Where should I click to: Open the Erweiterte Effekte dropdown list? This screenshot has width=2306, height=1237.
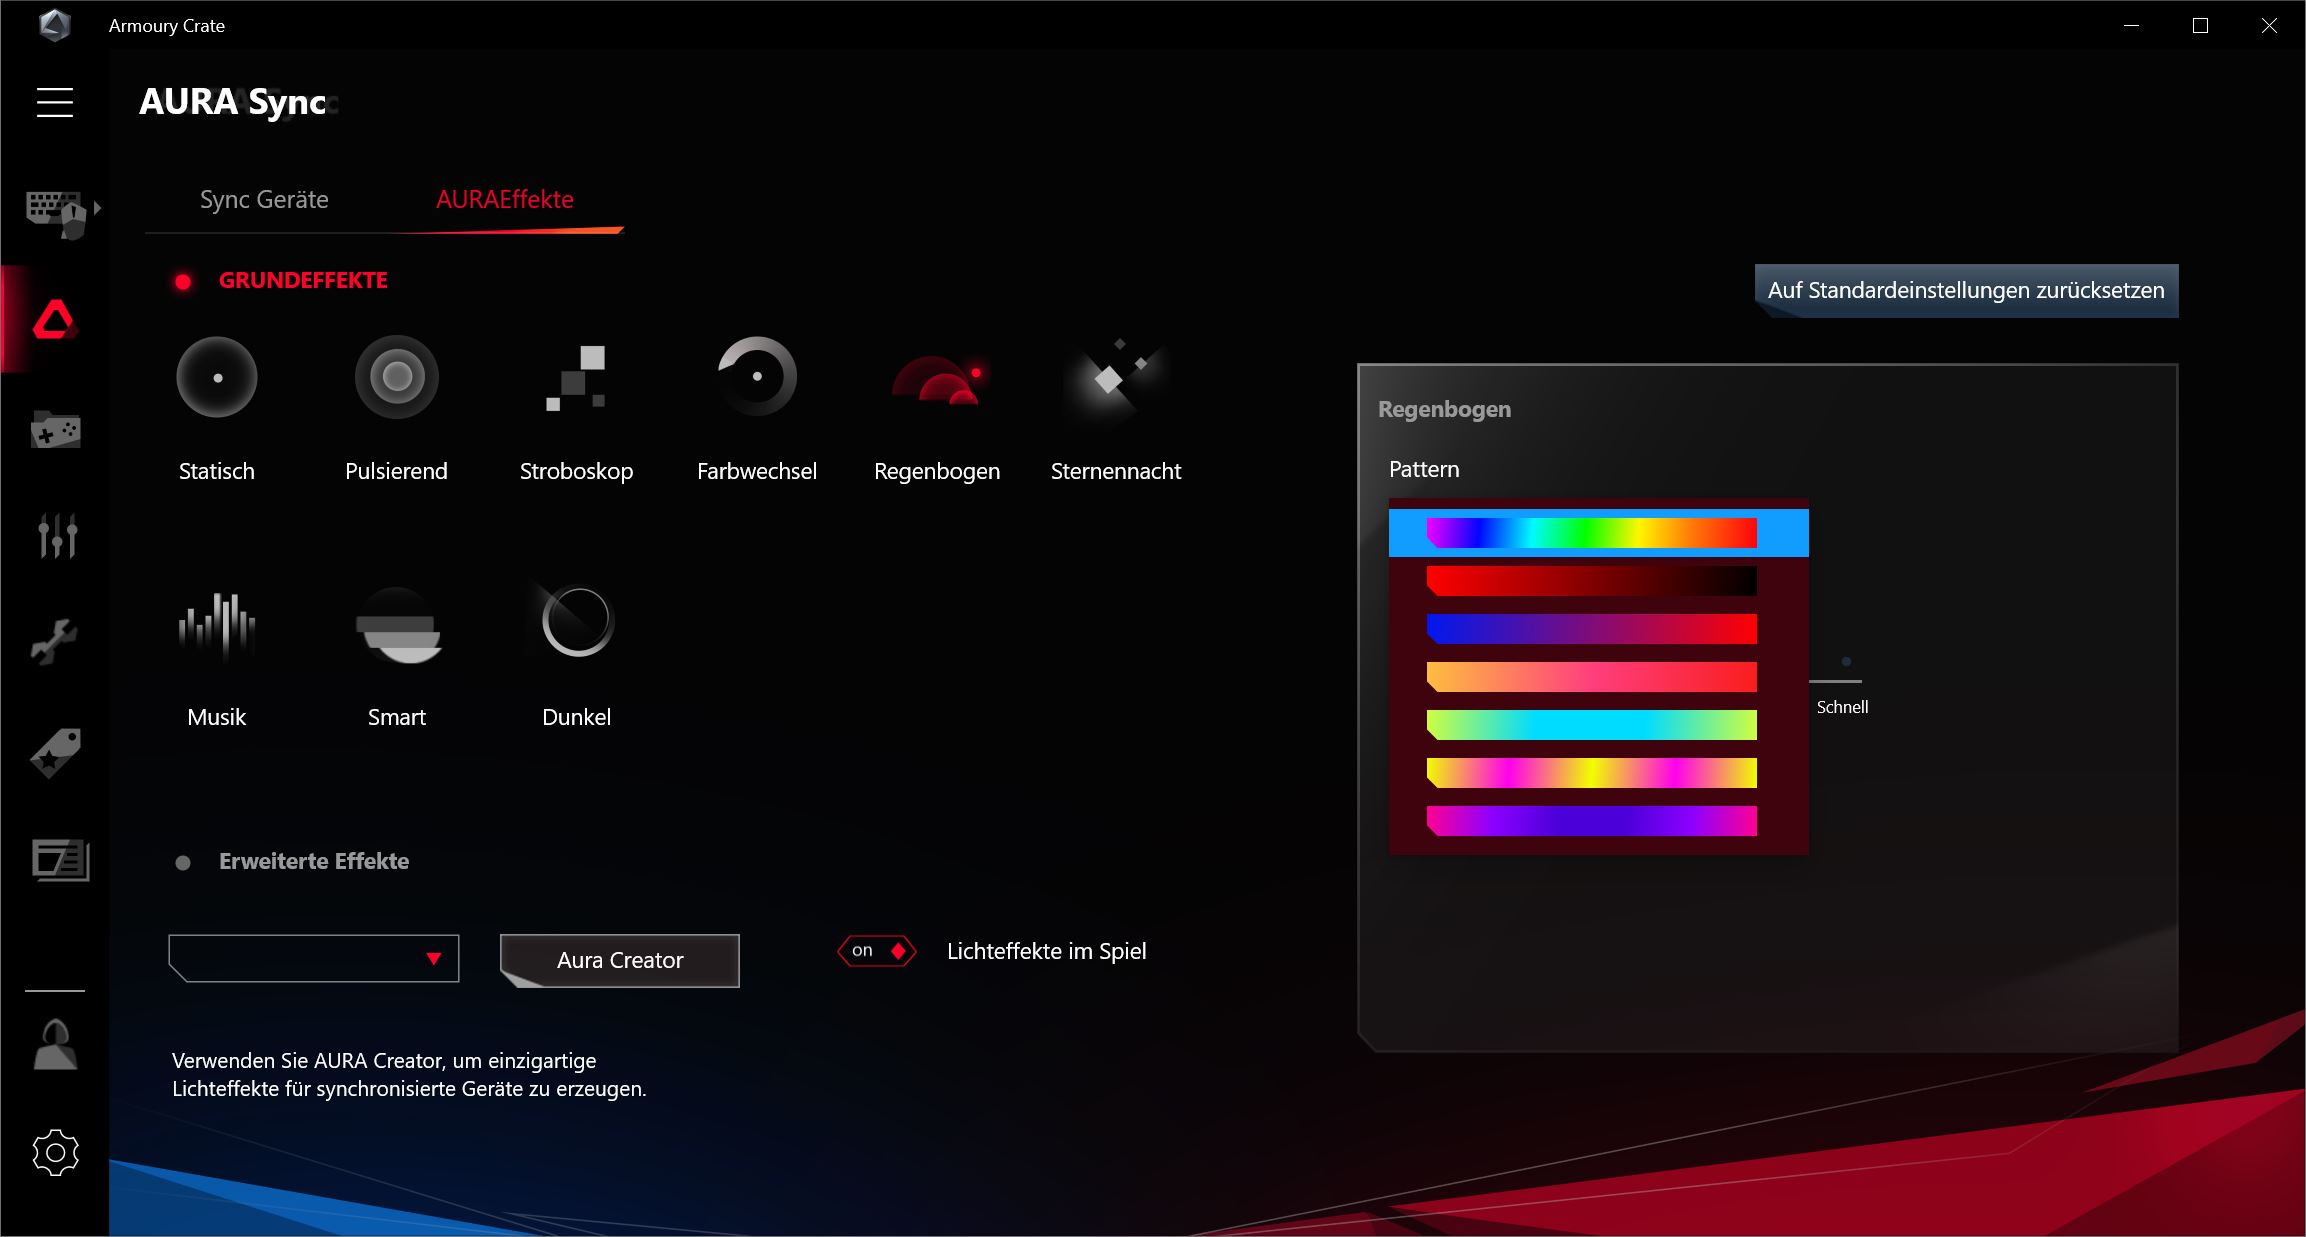pos(314,958)
